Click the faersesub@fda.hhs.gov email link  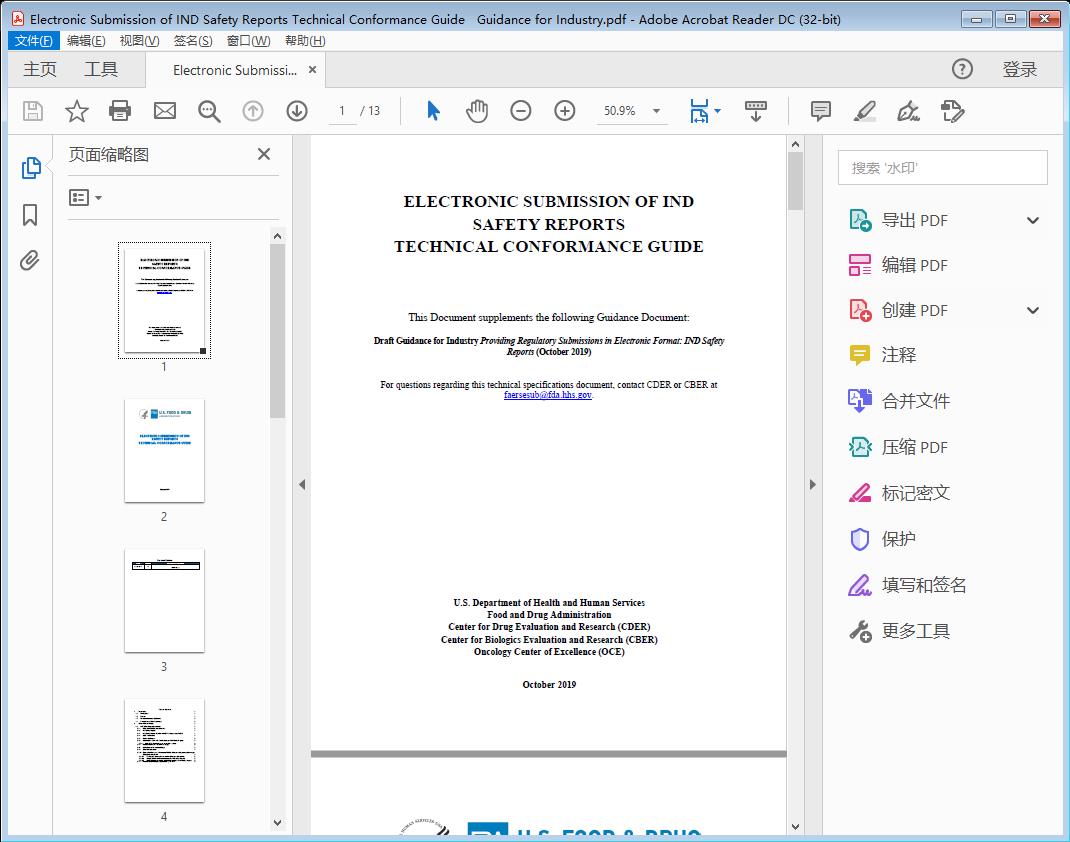pos(549,394)
